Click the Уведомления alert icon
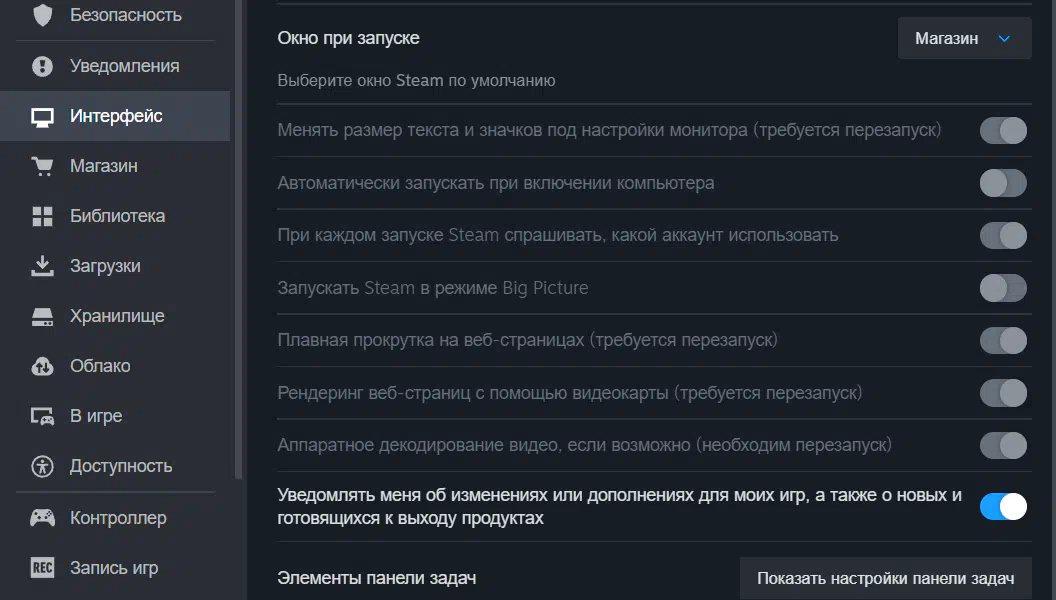1056x600 pixels. (x=42, y=66)
